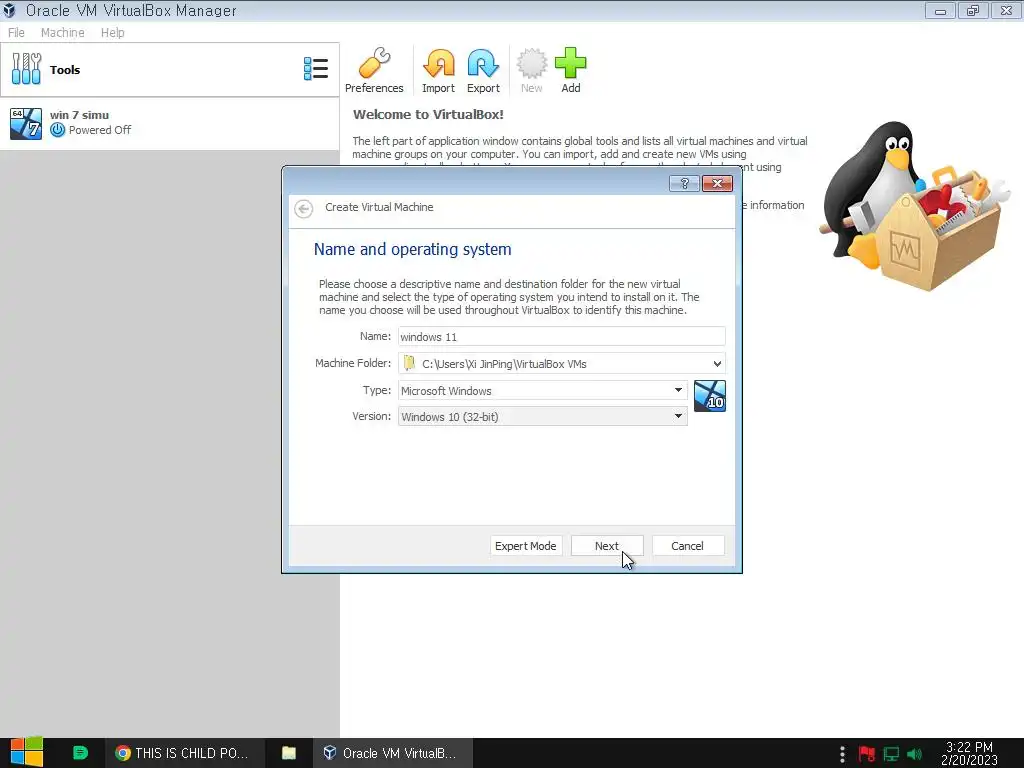Click the network monitor tray icon
The image size is (1024, 768).
coord(891,754)
